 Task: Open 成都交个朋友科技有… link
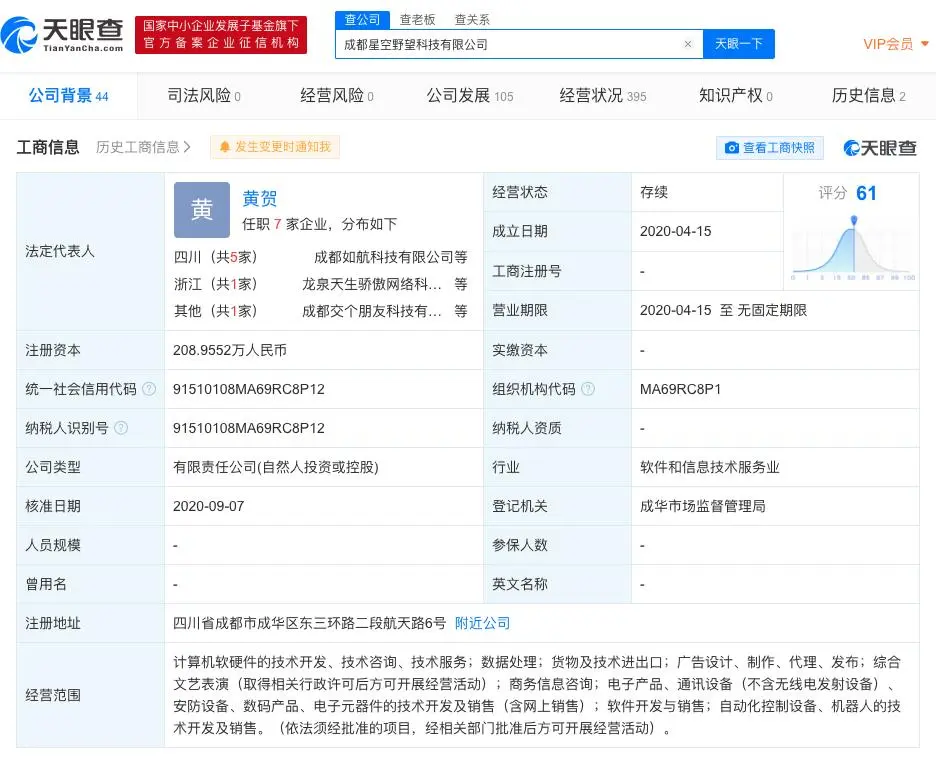[x=371, y=311]
